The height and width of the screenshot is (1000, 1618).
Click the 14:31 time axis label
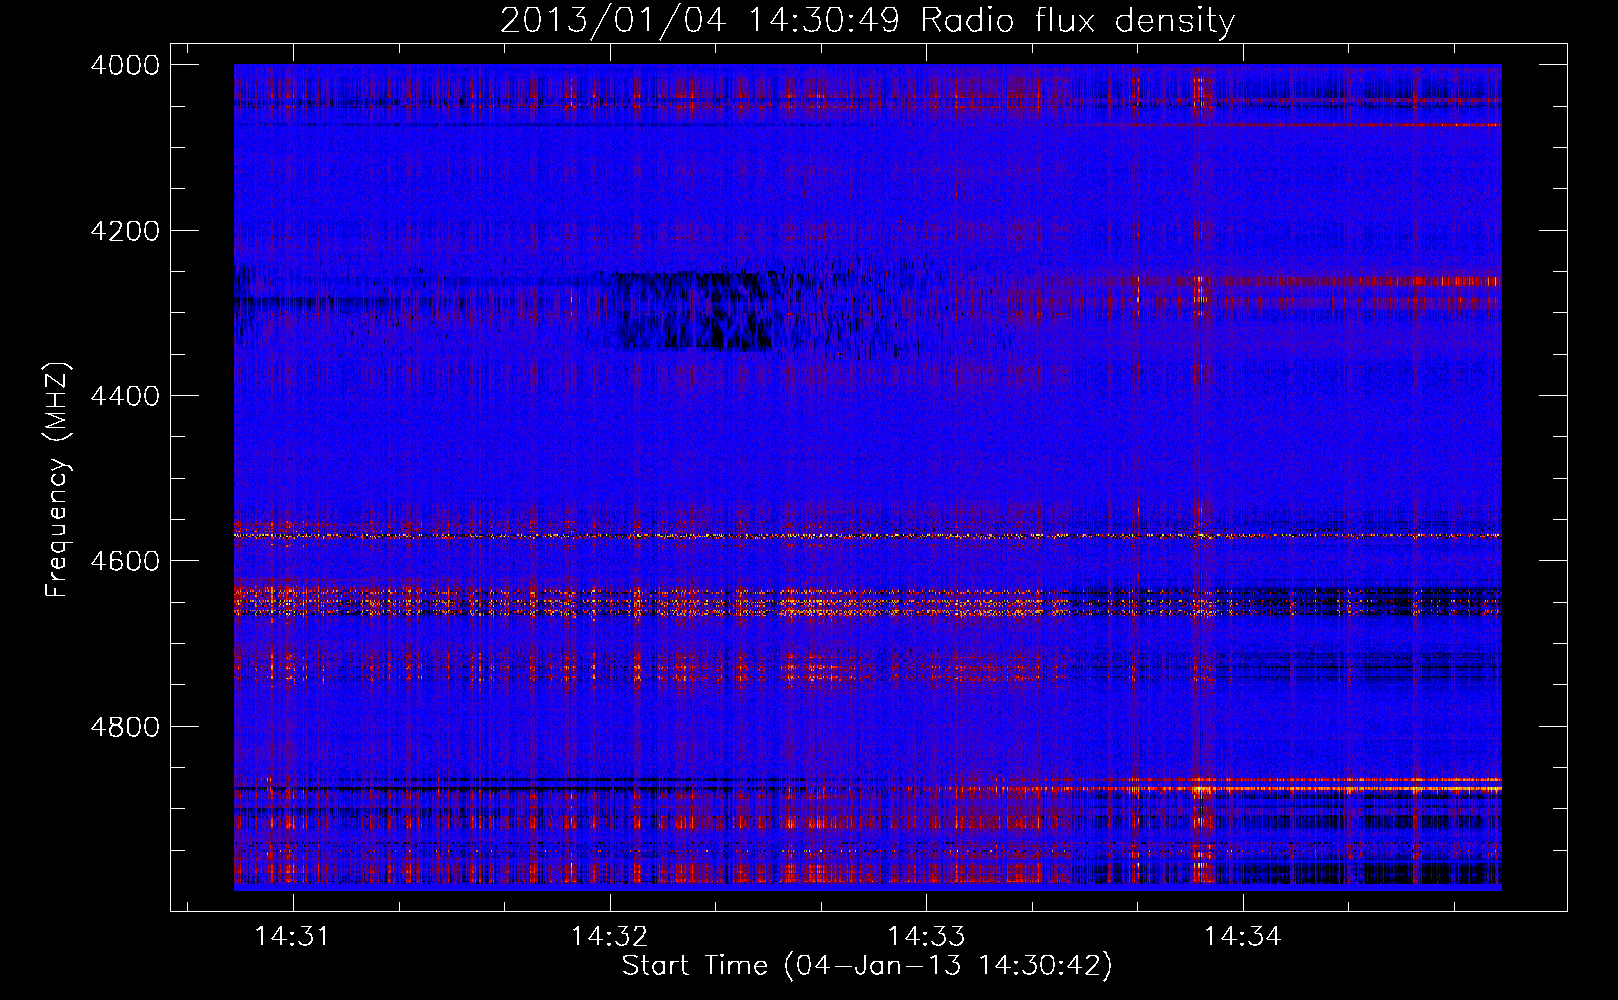[291, 936]
